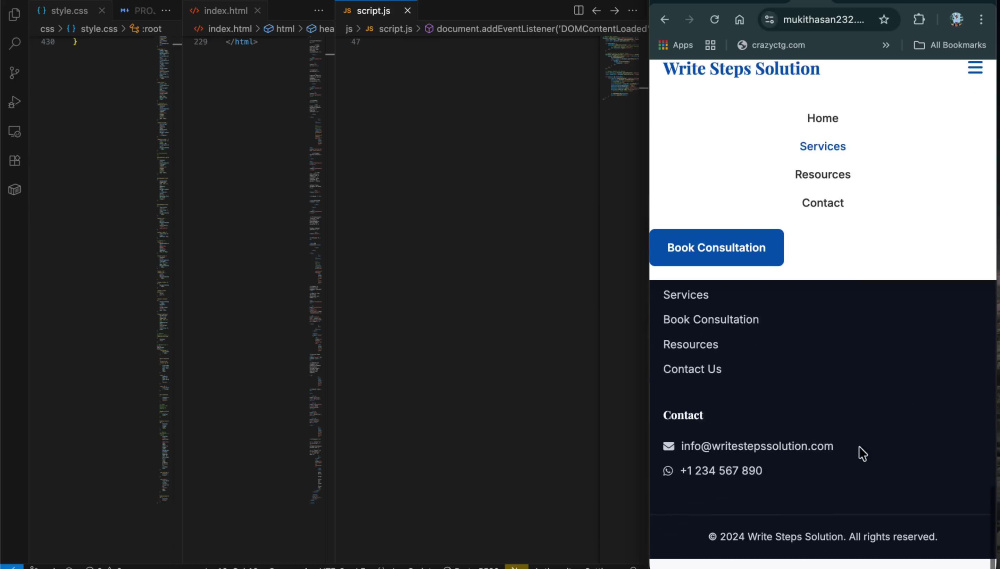Click the blue Book Consultation button
Screen dimensions: 1000x569
[x=716, y=248]
